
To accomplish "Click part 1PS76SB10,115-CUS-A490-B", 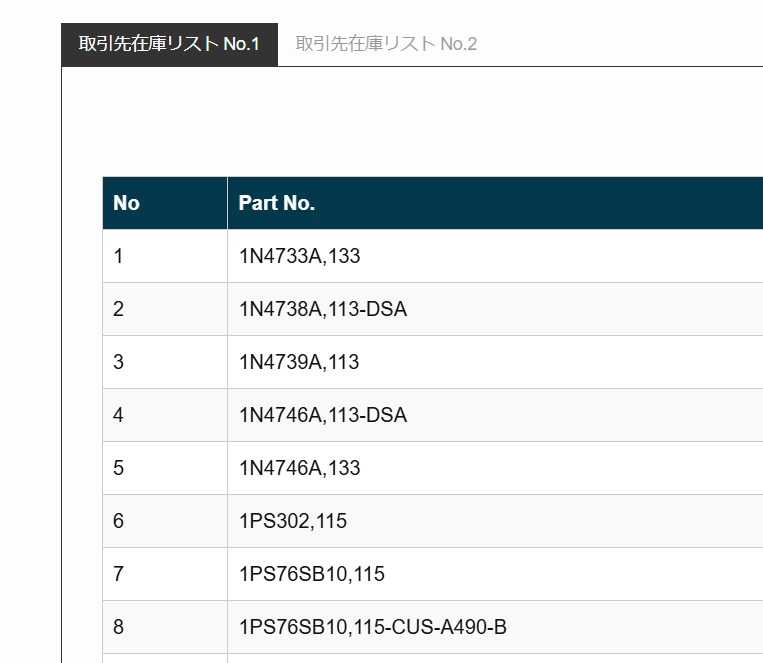I will 372,627.
